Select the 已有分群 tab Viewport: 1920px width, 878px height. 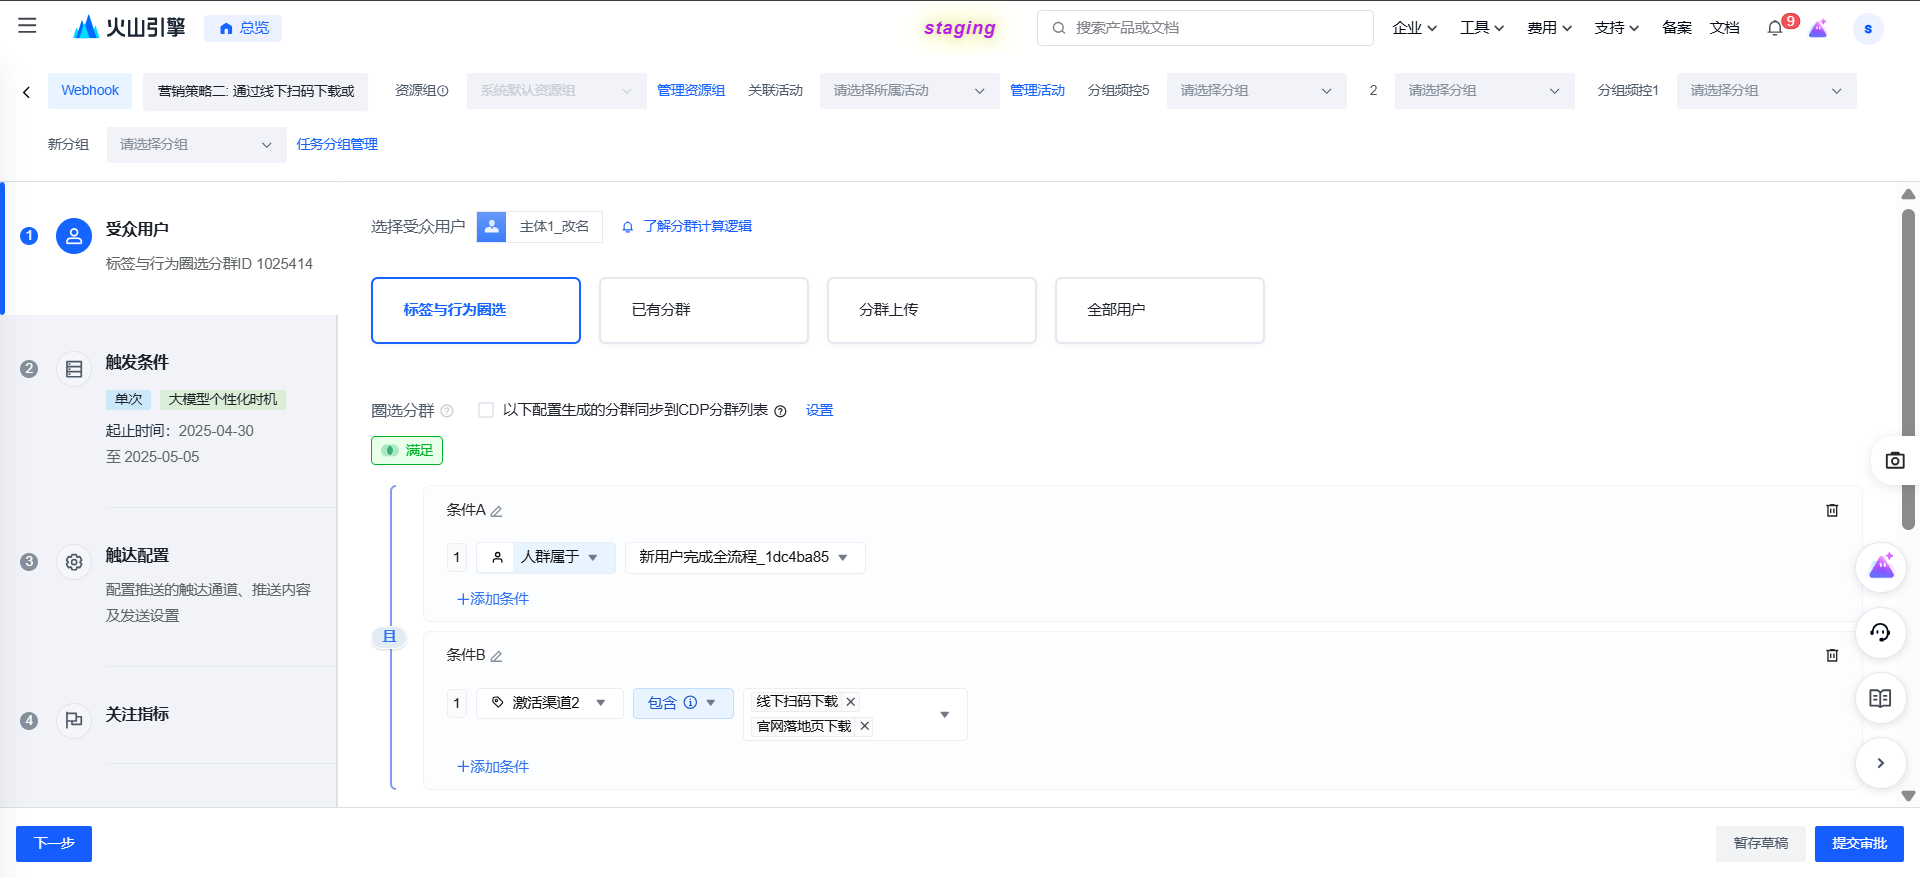pos(703,310)
